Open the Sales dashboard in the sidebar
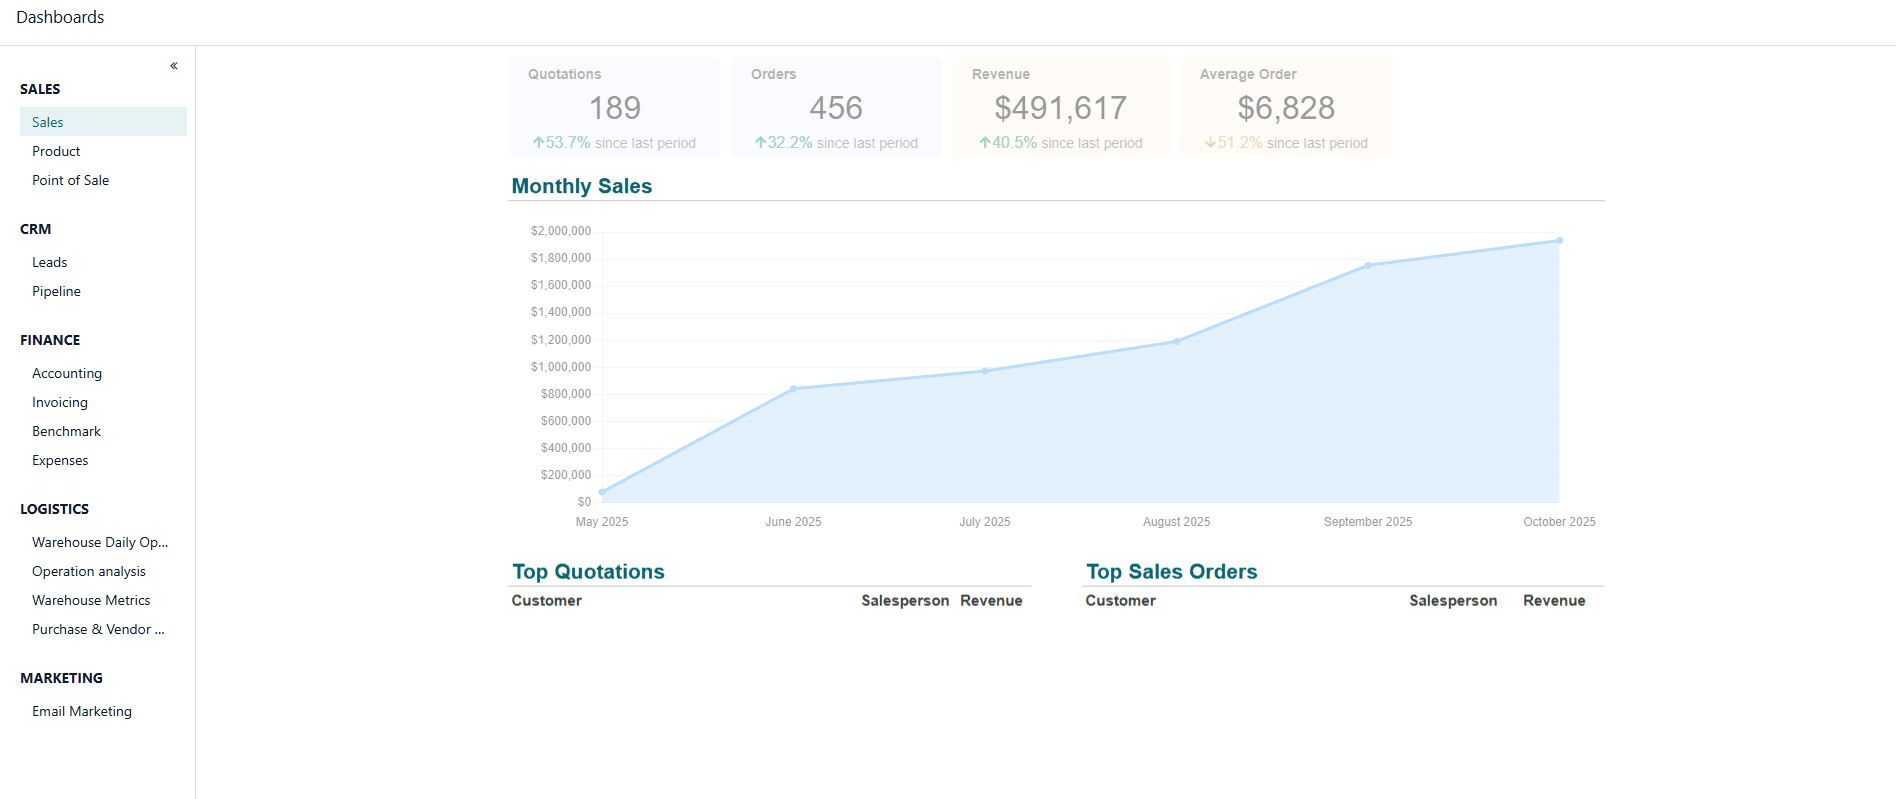Screen dimensions: 1896x799 click(103, 122)
